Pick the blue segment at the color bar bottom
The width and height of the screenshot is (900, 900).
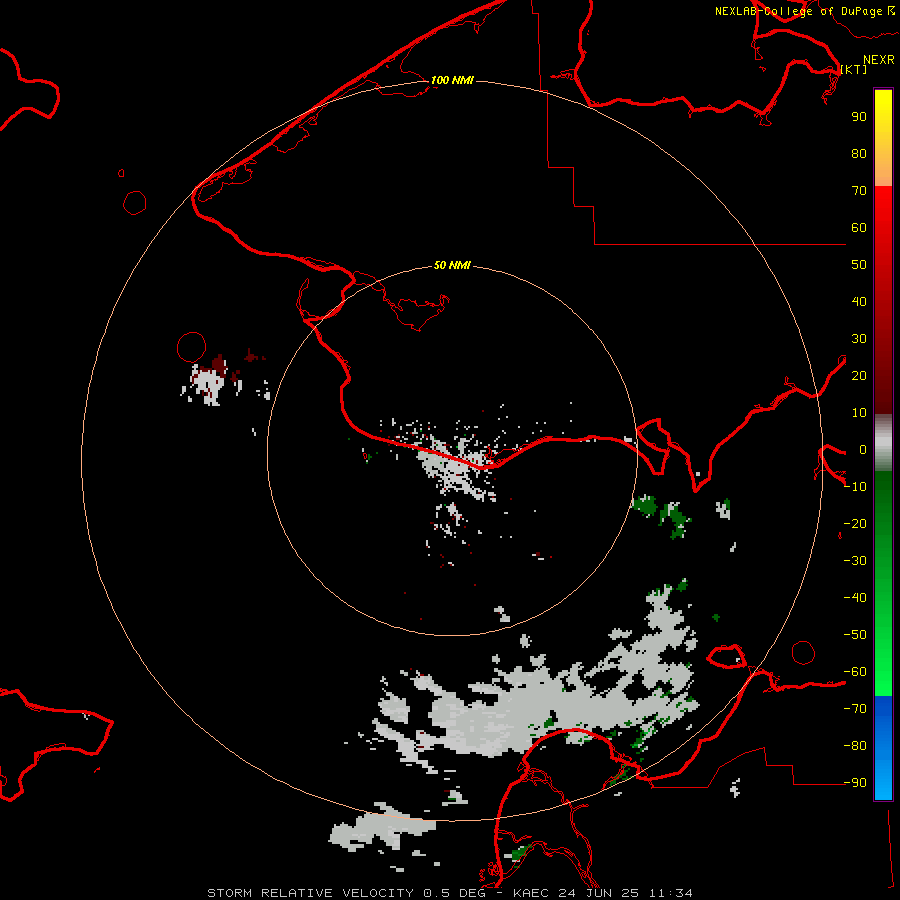[x=883, y=748]
